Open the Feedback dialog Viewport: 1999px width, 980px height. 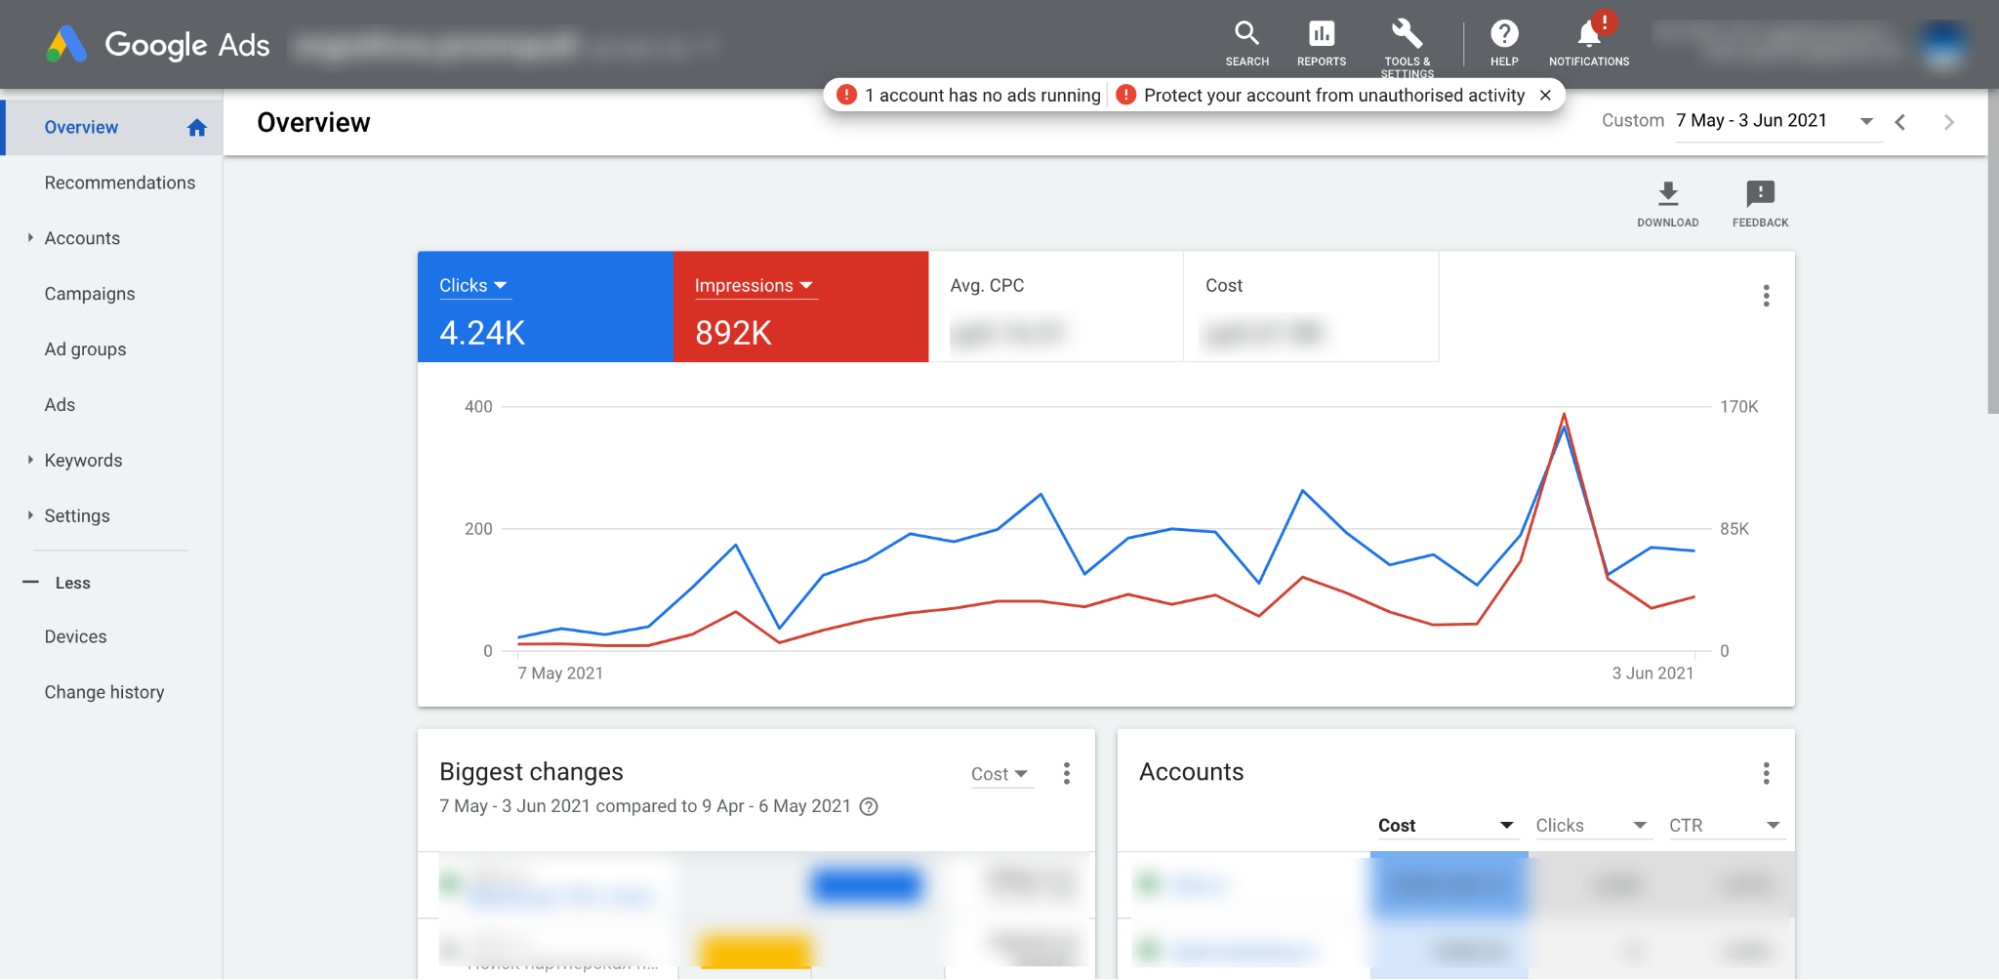click(x=1760, y=204)
